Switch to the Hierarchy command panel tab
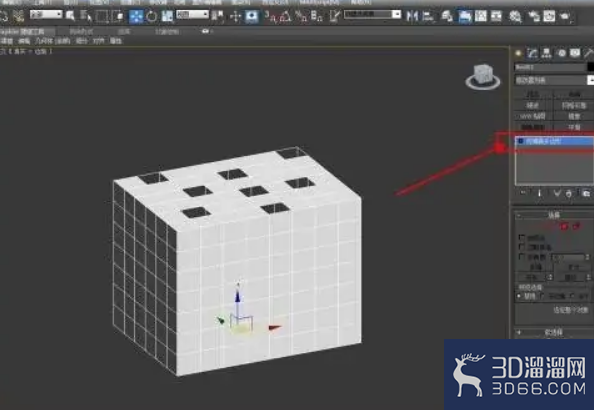 click(546, 53)
